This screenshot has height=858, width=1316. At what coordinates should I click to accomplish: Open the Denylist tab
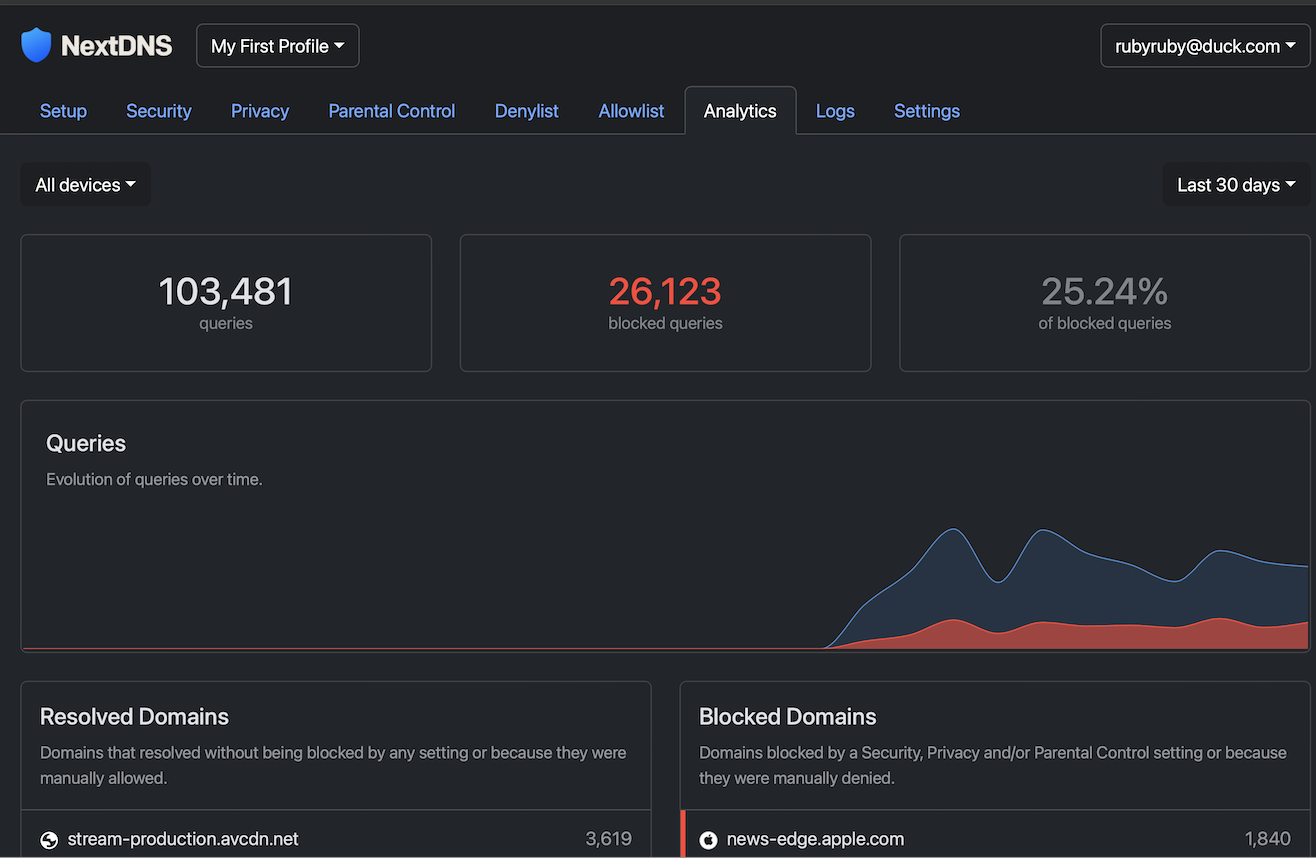(x=527, y=111)
